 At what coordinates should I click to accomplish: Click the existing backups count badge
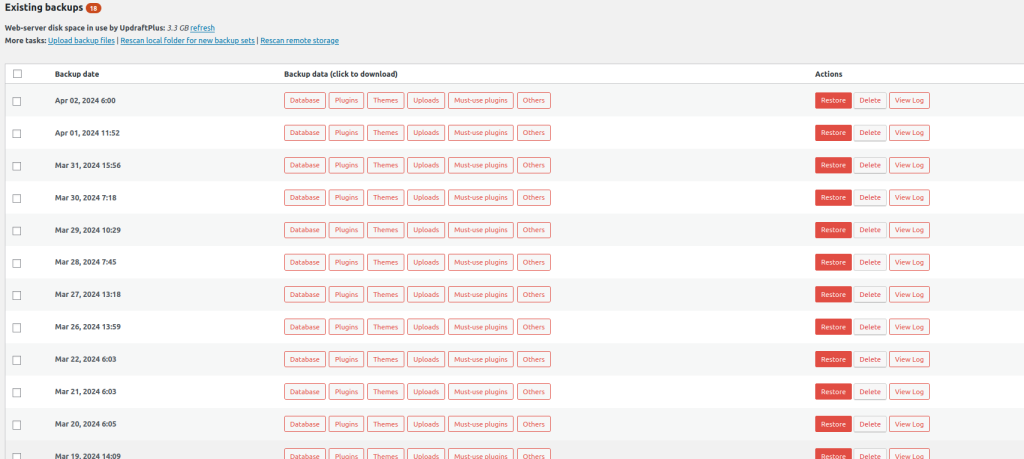94,8
